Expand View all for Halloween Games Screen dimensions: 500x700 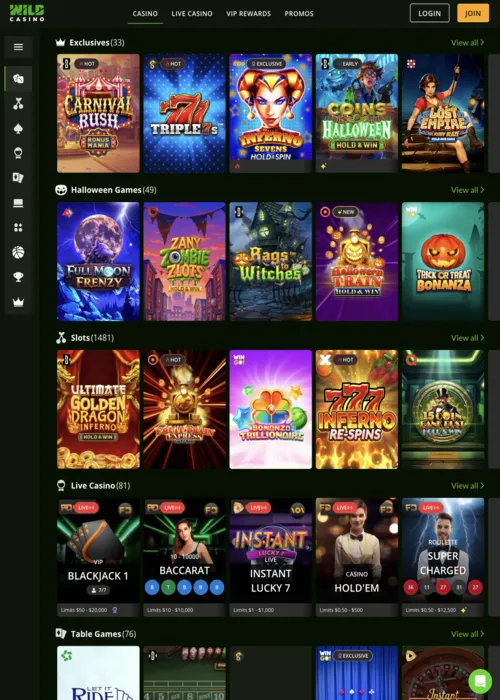(x=467, y=190)
